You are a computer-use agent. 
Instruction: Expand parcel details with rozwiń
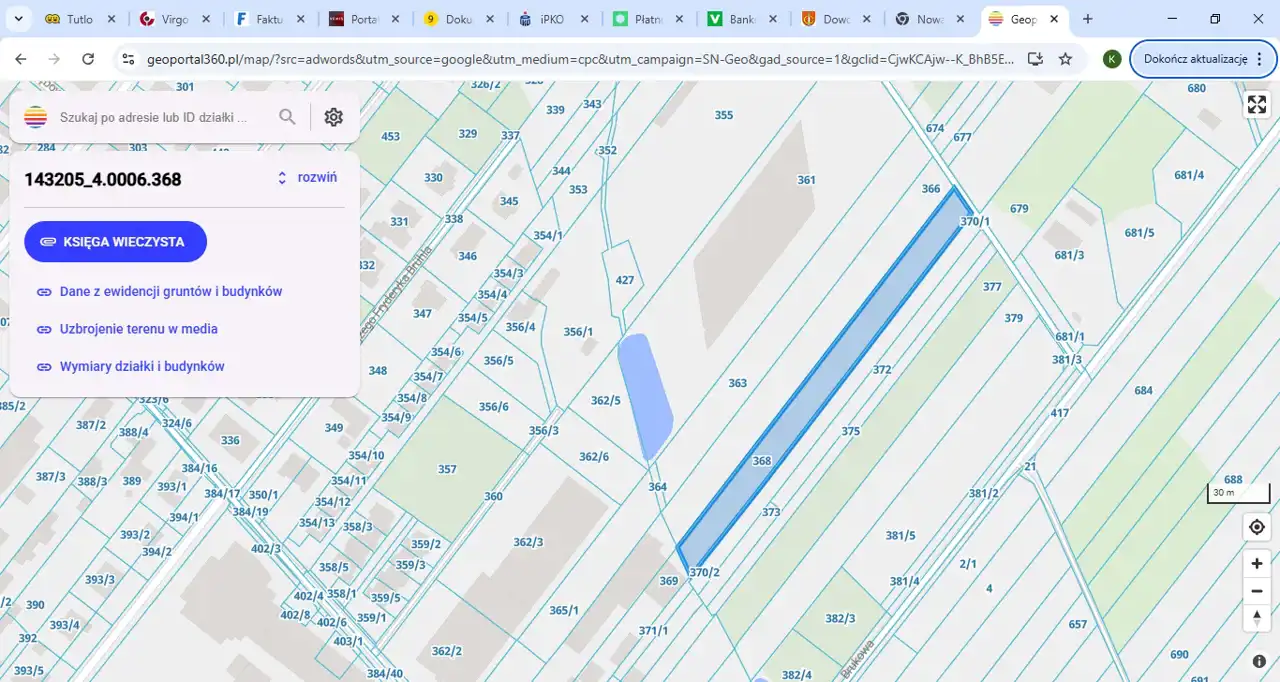[307, 178]
